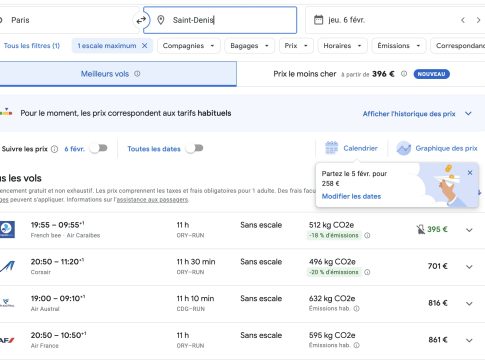Click emissions info icon on Air France row
The width and height of the screenshot is (485, 360).
coord(356,345)
